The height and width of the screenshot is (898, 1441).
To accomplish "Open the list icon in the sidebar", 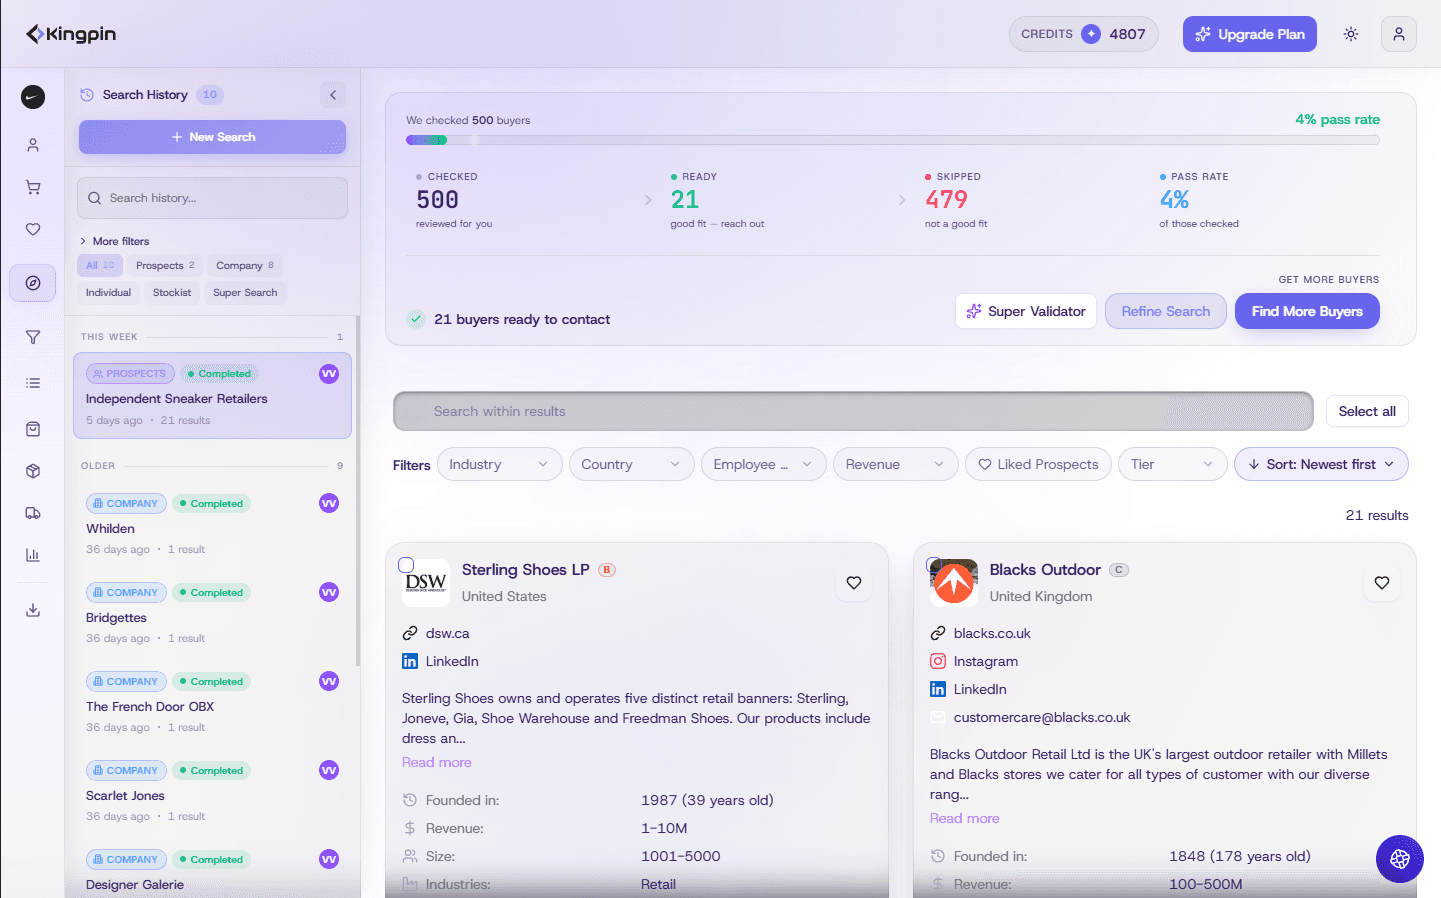I will pyautogui.click(x=33, y=383).
